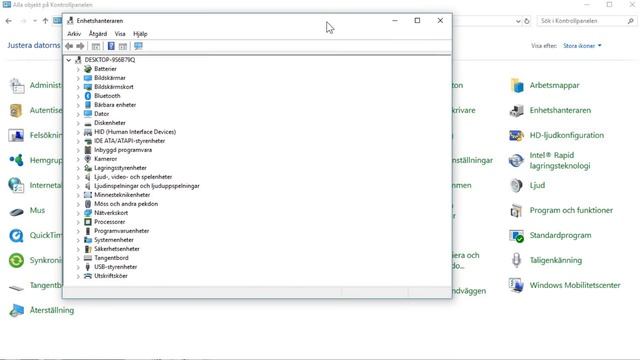Image resolution: width=640 pixels, height=360 pixels.
Task: Expand the Systemenheter node
Action: (78, 240)
